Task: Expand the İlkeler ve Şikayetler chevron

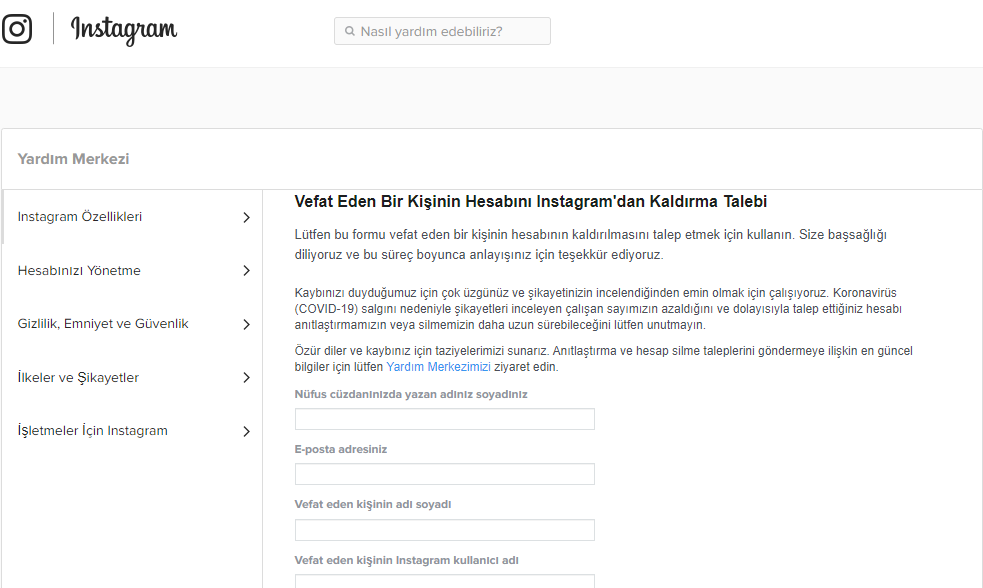Action: coord(246,377)
